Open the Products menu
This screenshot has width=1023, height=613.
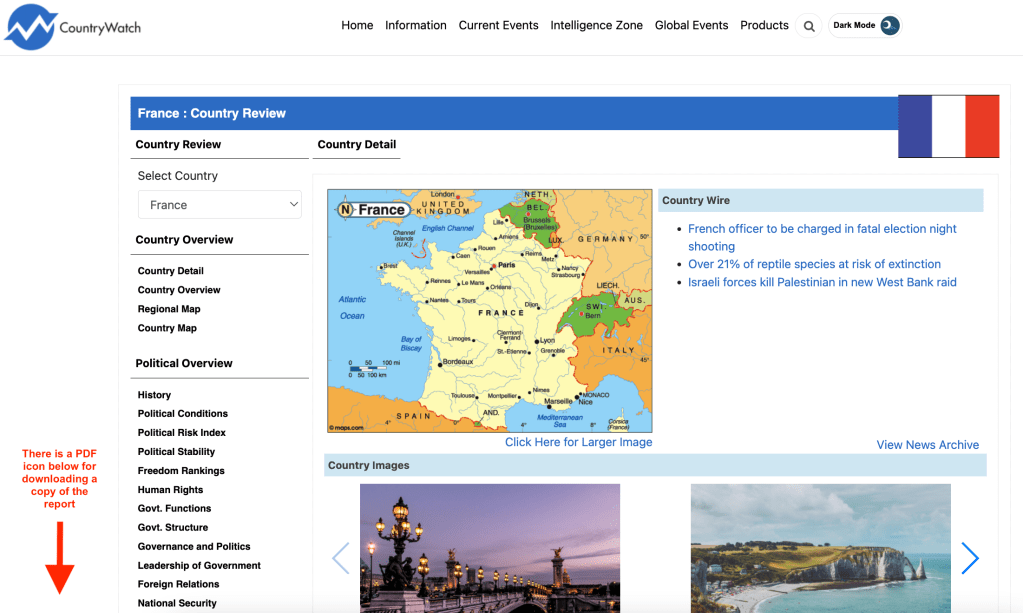pos(764,25)
